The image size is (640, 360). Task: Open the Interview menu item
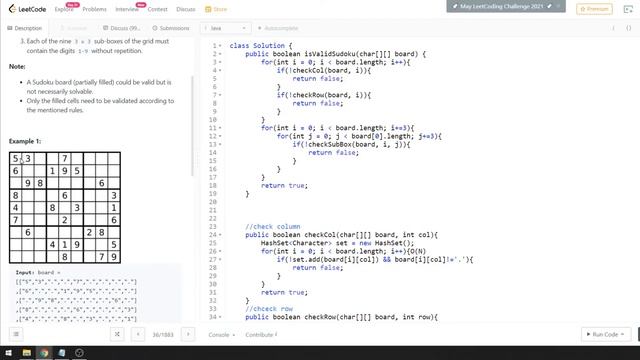tap(127, 9)
